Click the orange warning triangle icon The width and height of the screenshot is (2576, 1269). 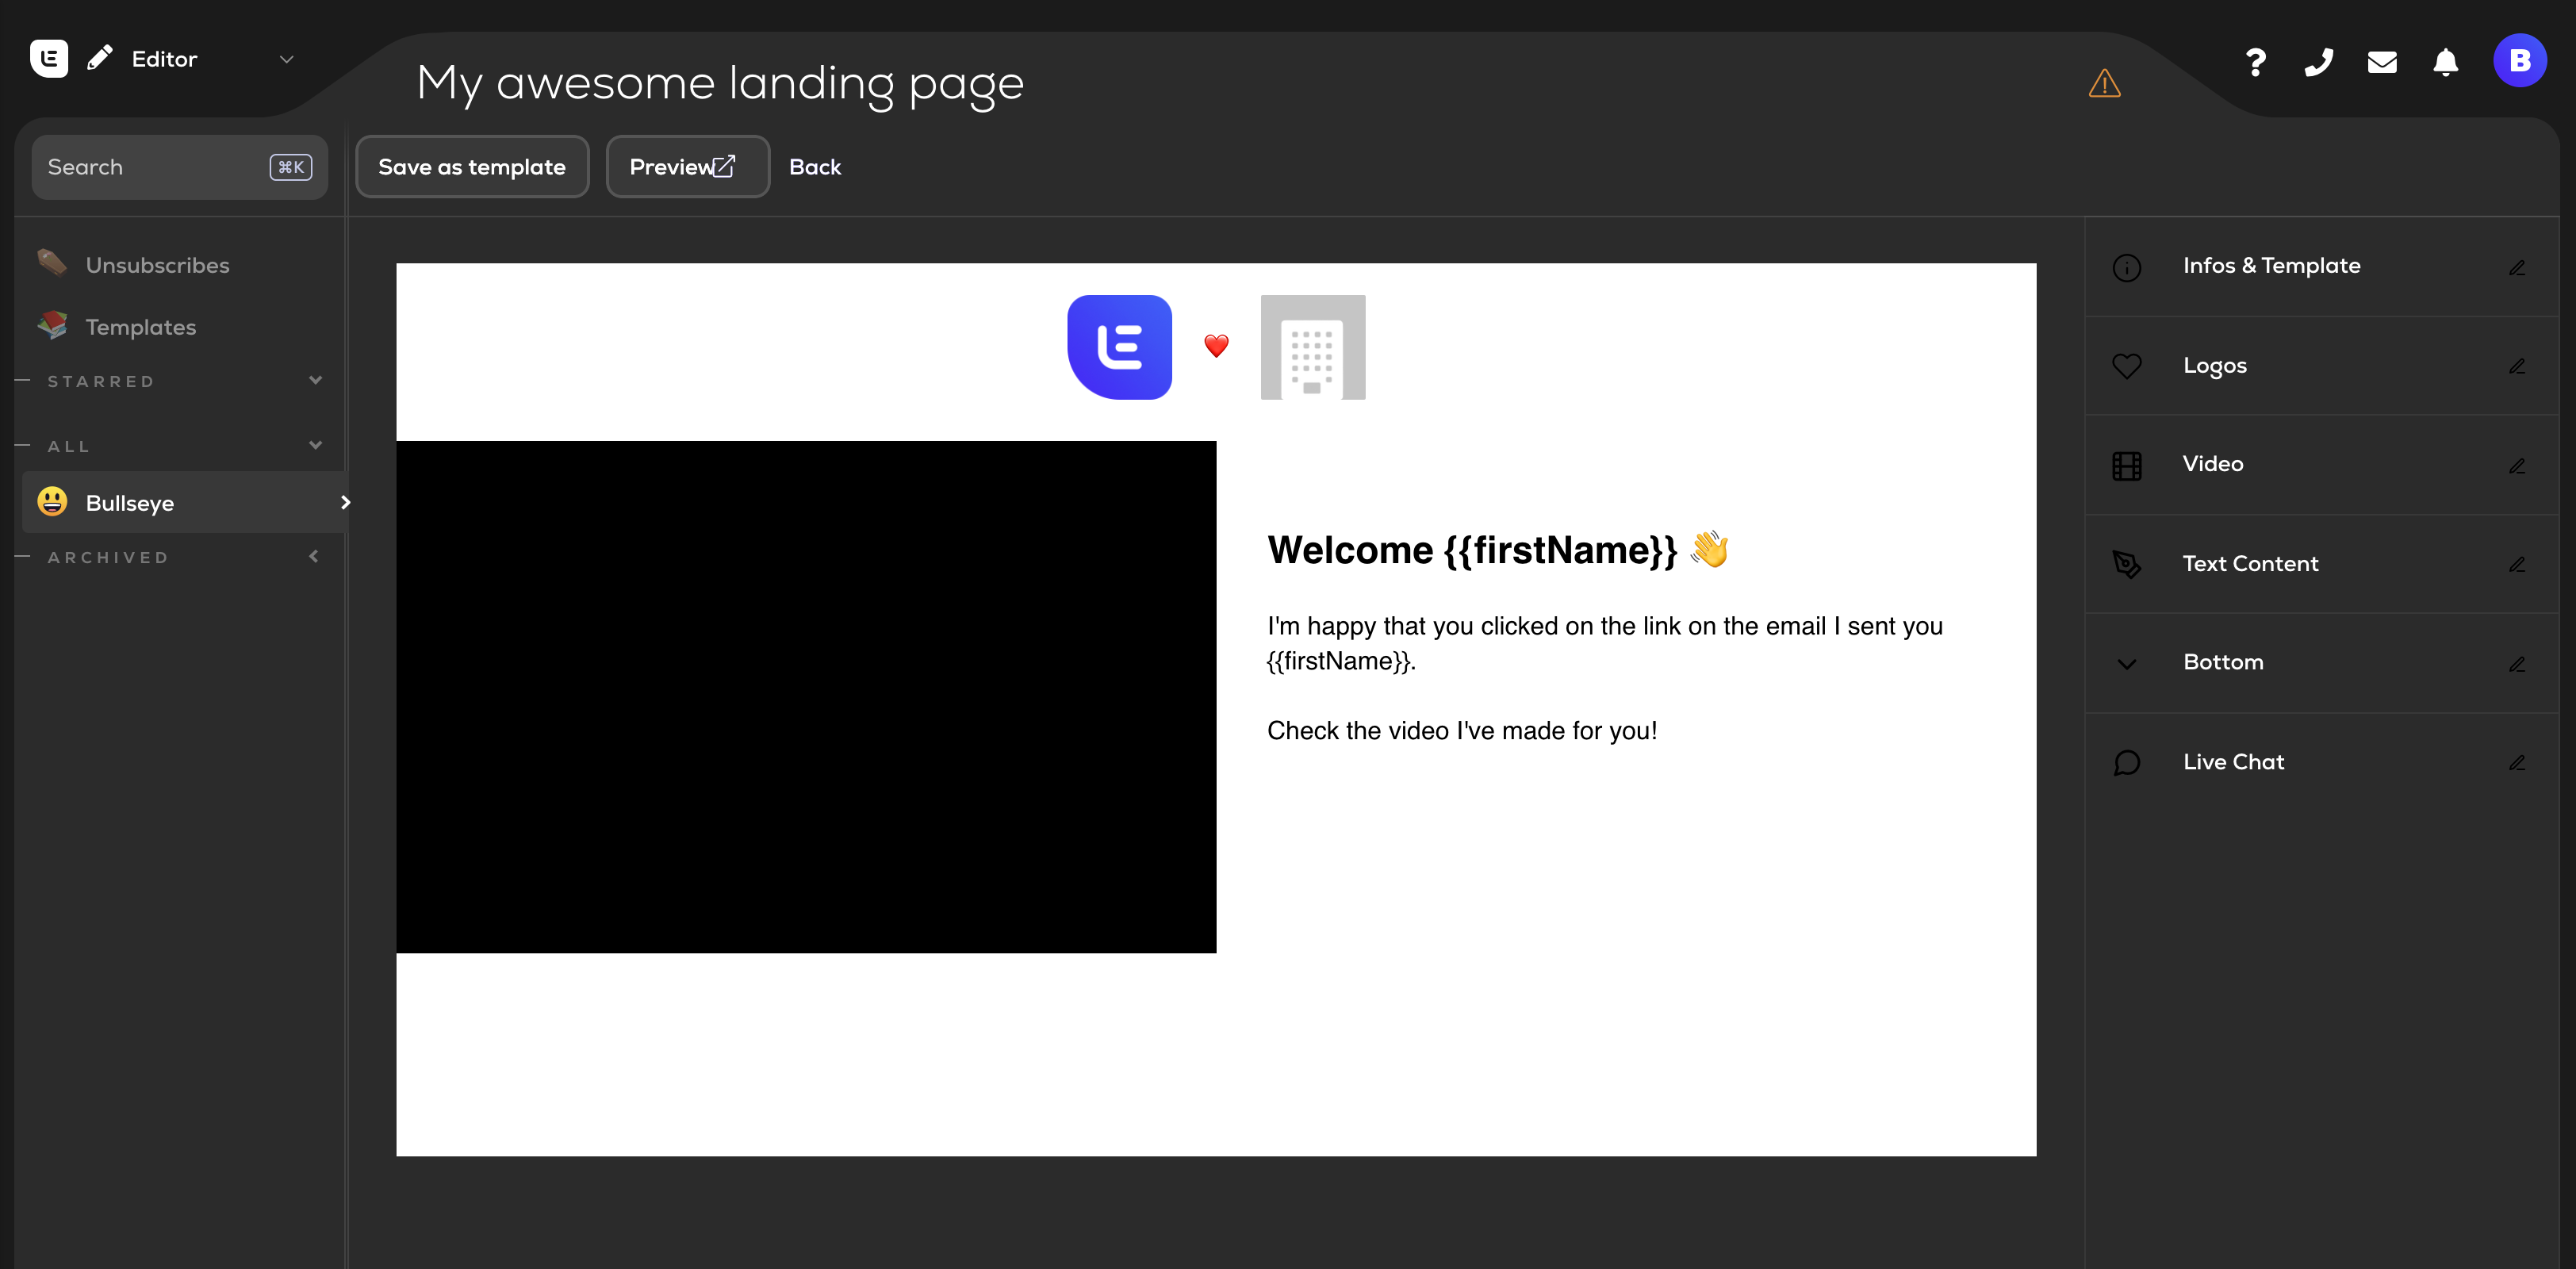click(2104, 83)
